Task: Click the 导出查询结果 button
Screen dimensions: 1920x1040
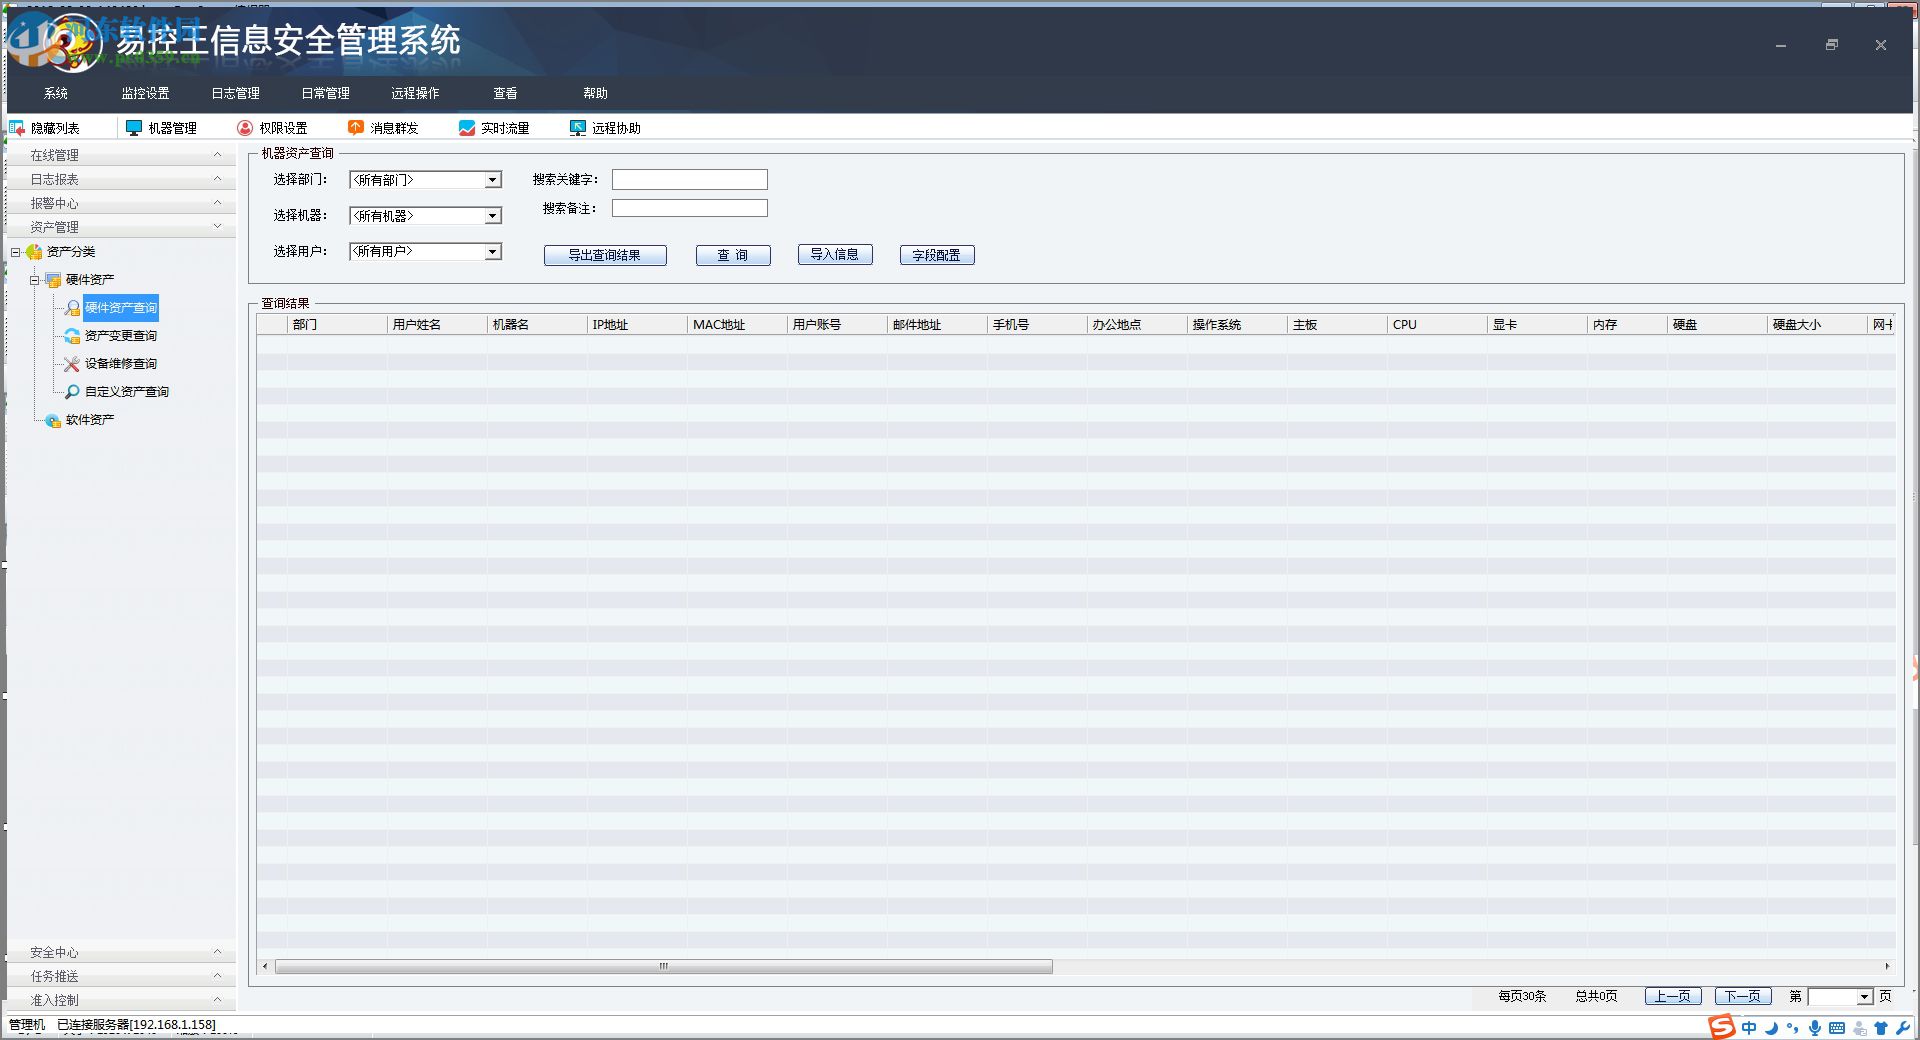Action: [x=605, y=255]
